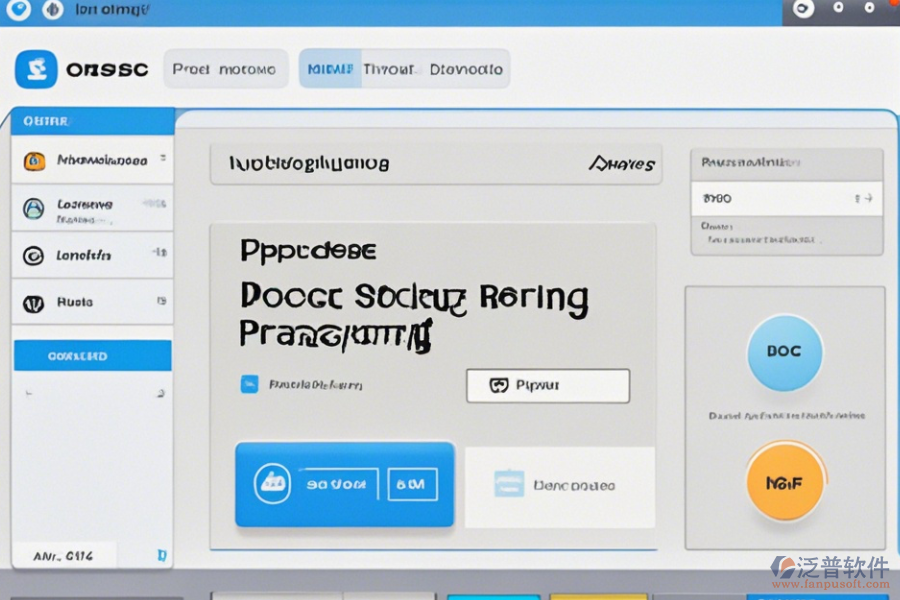Click the blue person icon beside Loaseive

[x=33, y=208]
